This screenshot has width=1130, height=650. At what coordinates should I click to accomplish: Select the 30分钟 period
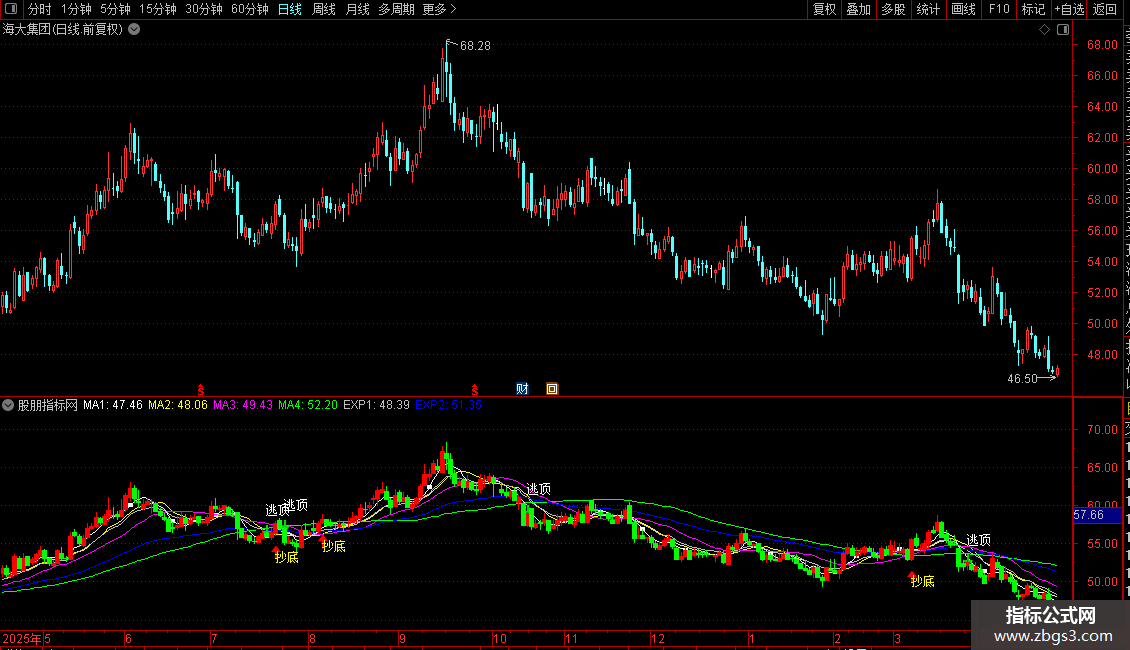(204, 9)
